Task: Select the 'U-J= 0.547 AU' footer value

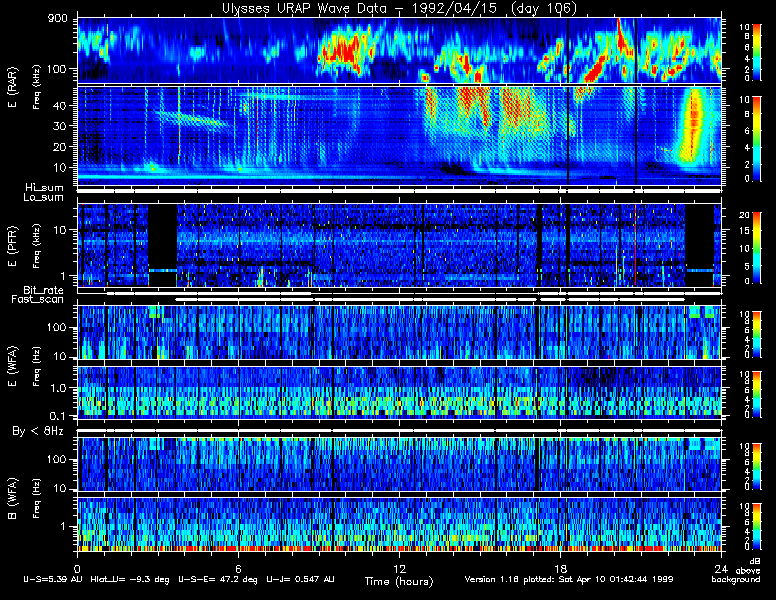Action: [300, 579]
